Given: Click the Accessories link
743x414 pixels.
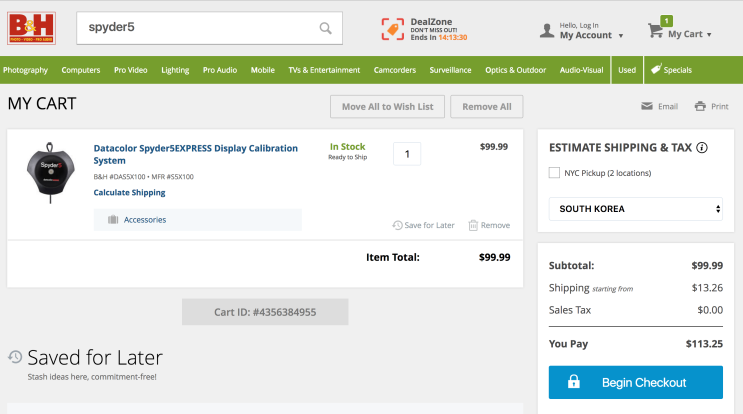Looking at the screenshot, I should (145, 219).
